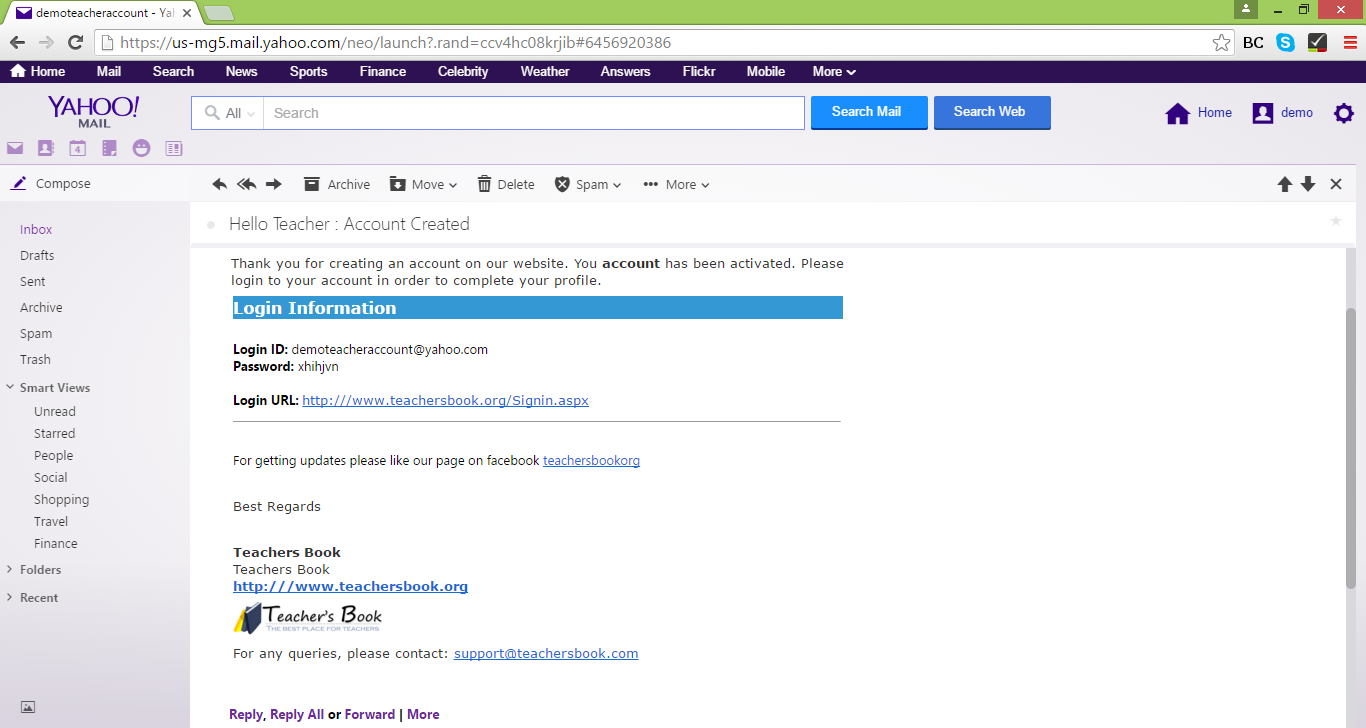Select the Travel smart view
Image resolution: width=1366 pixels, height=728 pixels.
tap(51, 521)
